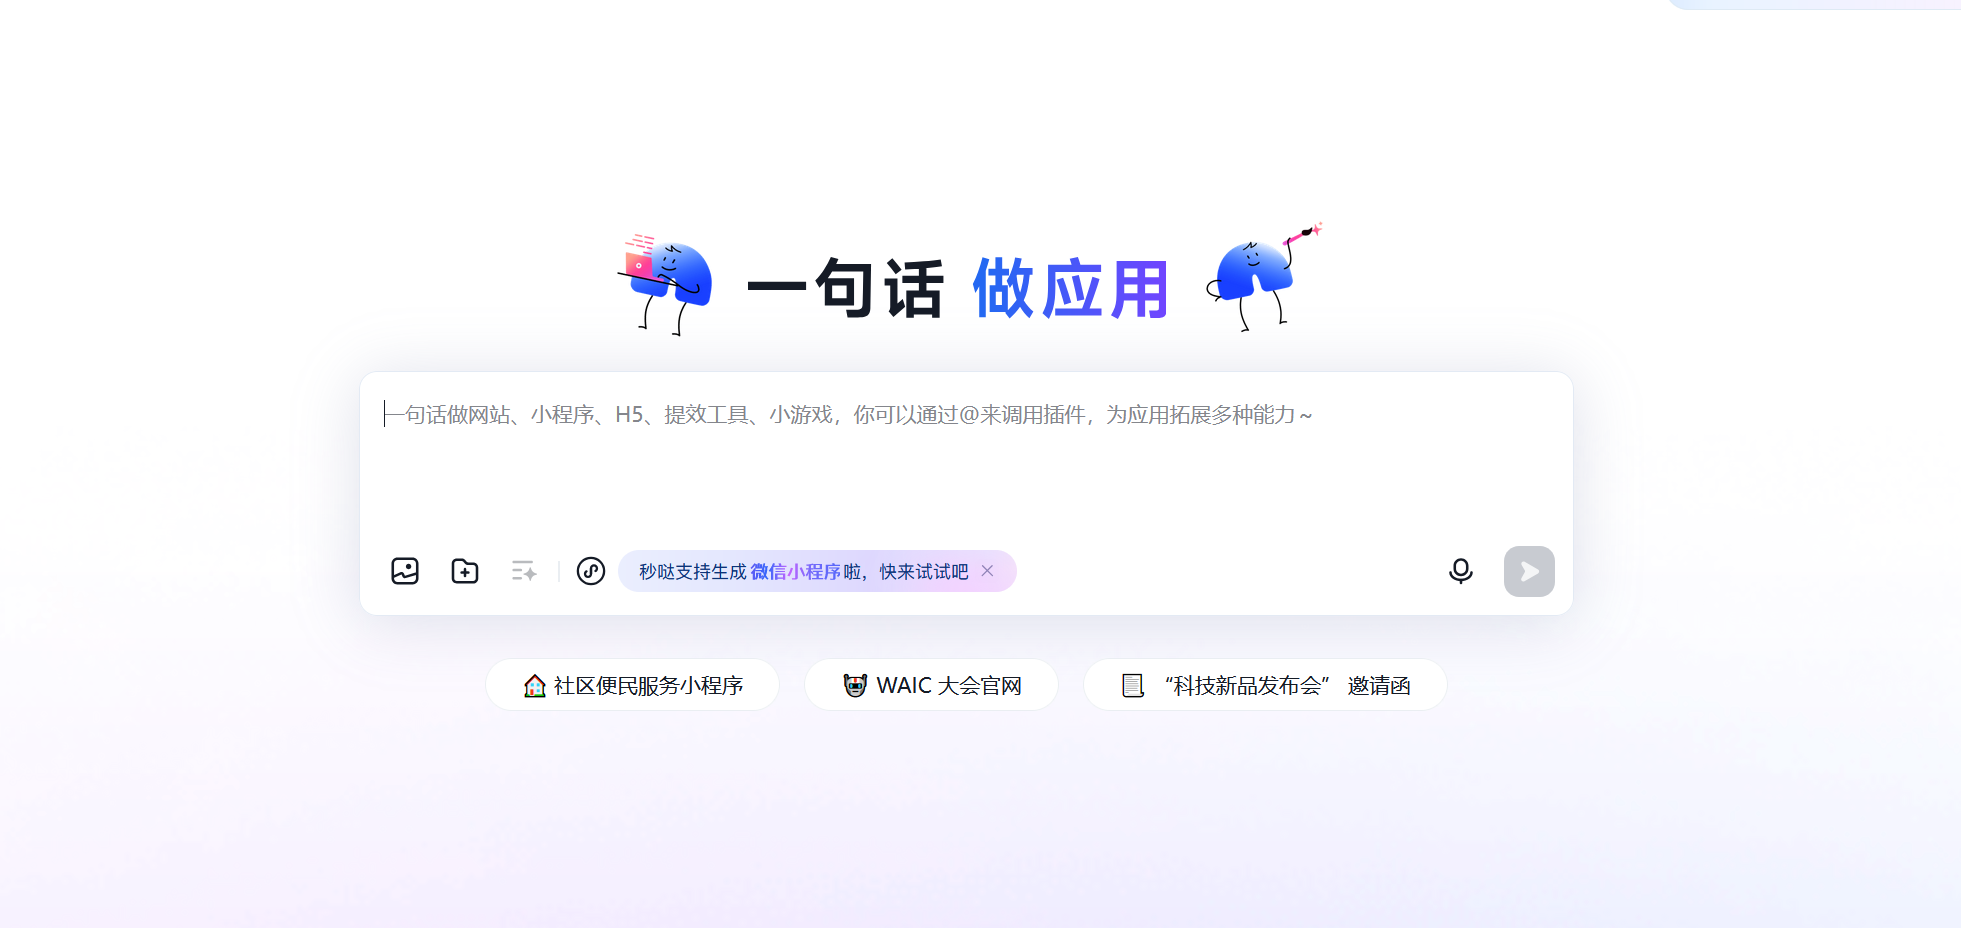Choose the "科技新品发布会" 邀请函 suggestion
This screenshot has width=1961, height=929.
(1265, 685)
